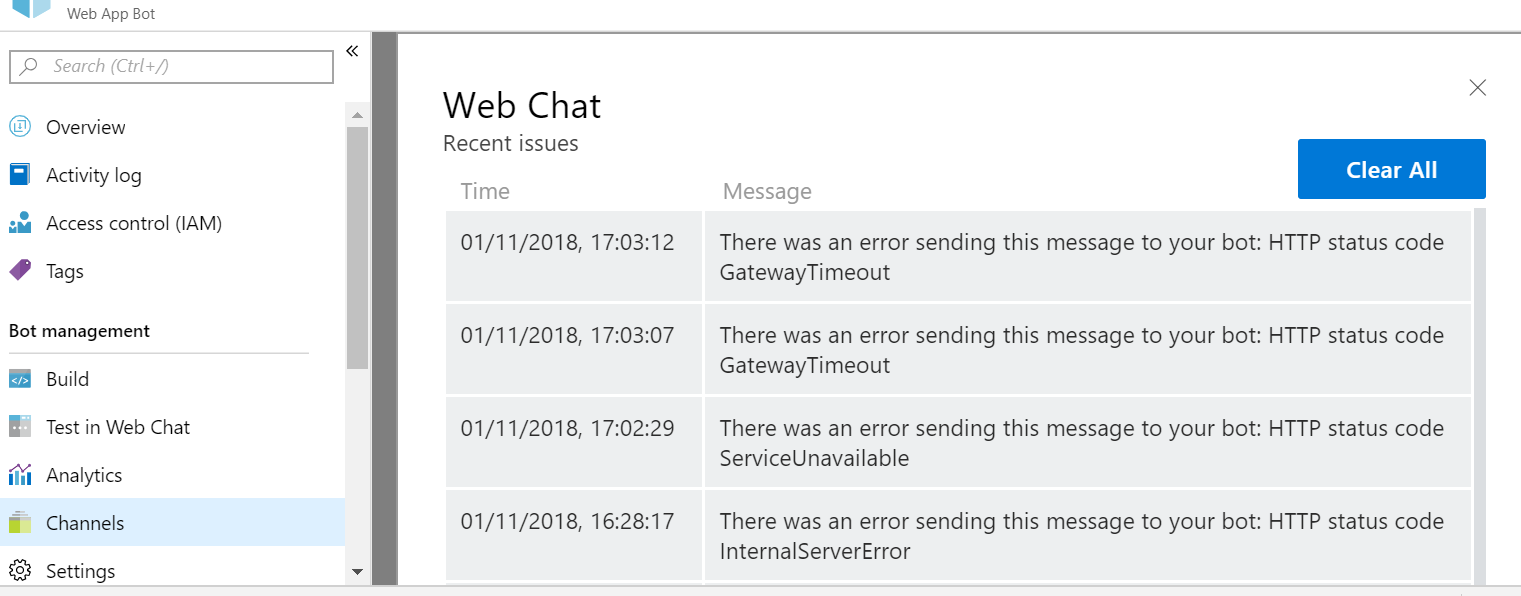This screenshot has width=1521, height=596.
Task: Click the Access control (IAM) people icon
Action: tap(22, 223)
